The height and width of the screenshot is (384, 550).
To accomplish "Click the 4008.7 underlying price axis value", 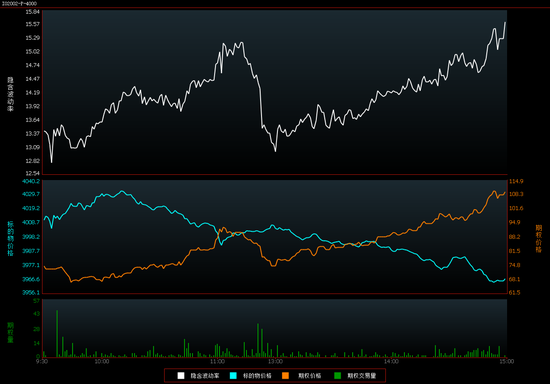I will (x=31, y=222).
